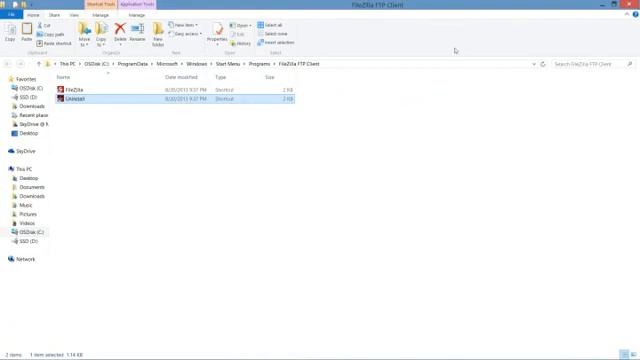This screenshot has height=360, width=640.
Task: Sort by the Type column header
Action: (x=220, y=77)
